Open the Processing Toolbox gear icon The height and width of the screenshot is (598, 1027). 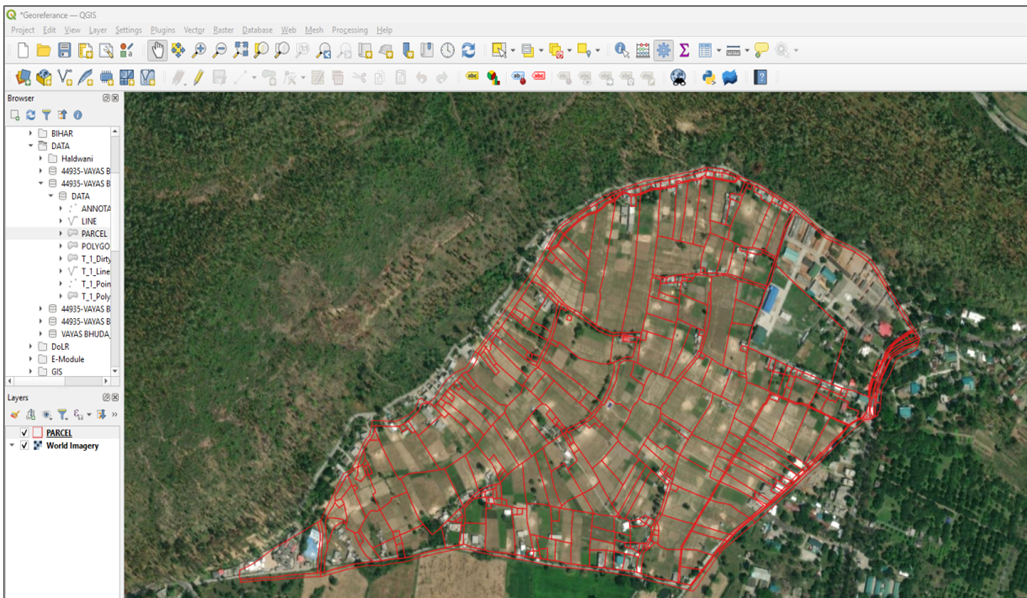pyautogui.click(x=663, y=50)
